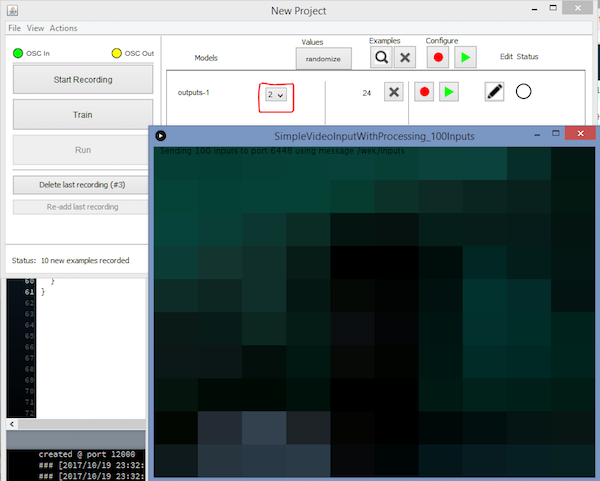Open the File menu
This screenshot has width=600, height=481.
tap(14, 28)
